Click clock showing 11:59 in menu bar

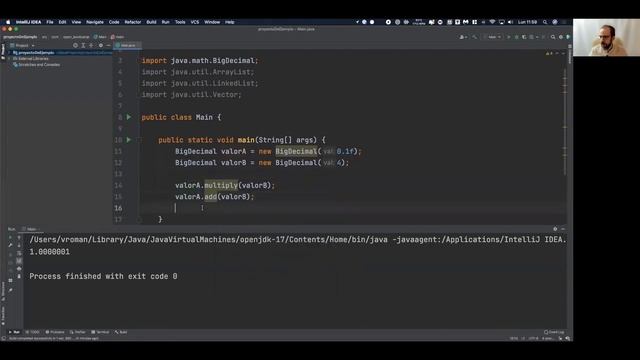coord(528,22)
